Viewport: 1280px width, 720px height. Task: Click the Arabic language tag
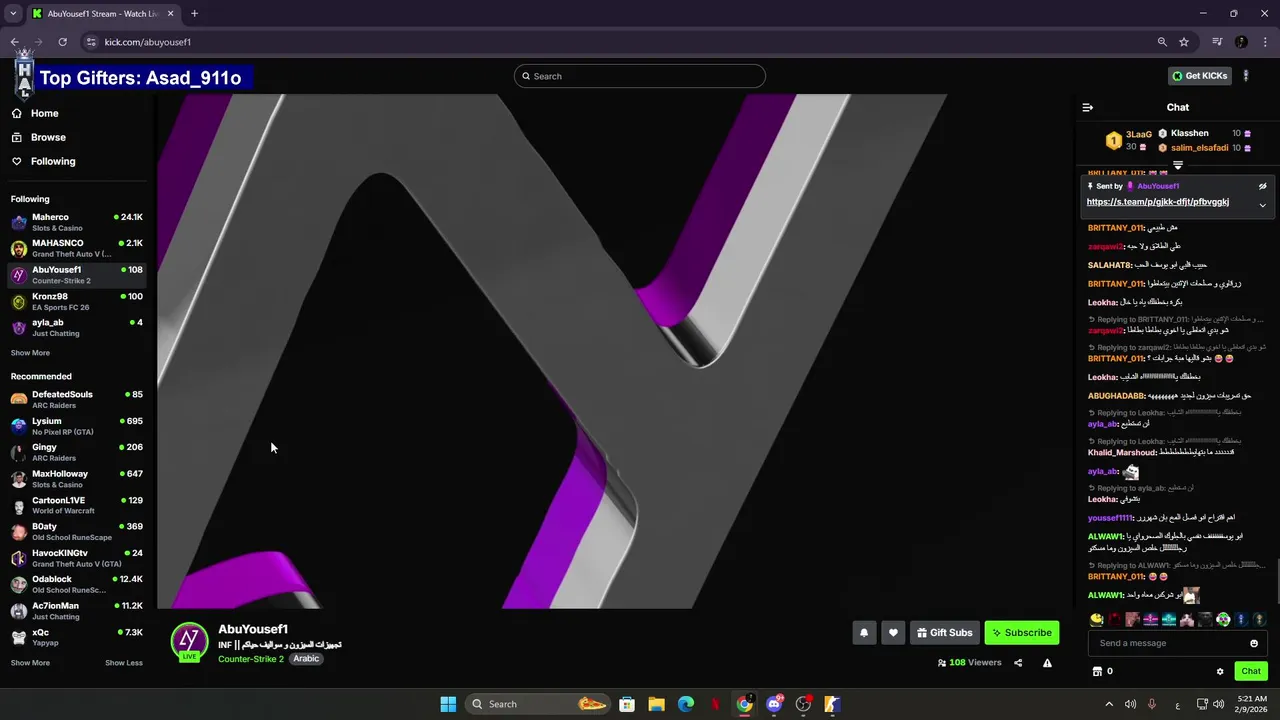pyautogui.click(x=306, y=659)
